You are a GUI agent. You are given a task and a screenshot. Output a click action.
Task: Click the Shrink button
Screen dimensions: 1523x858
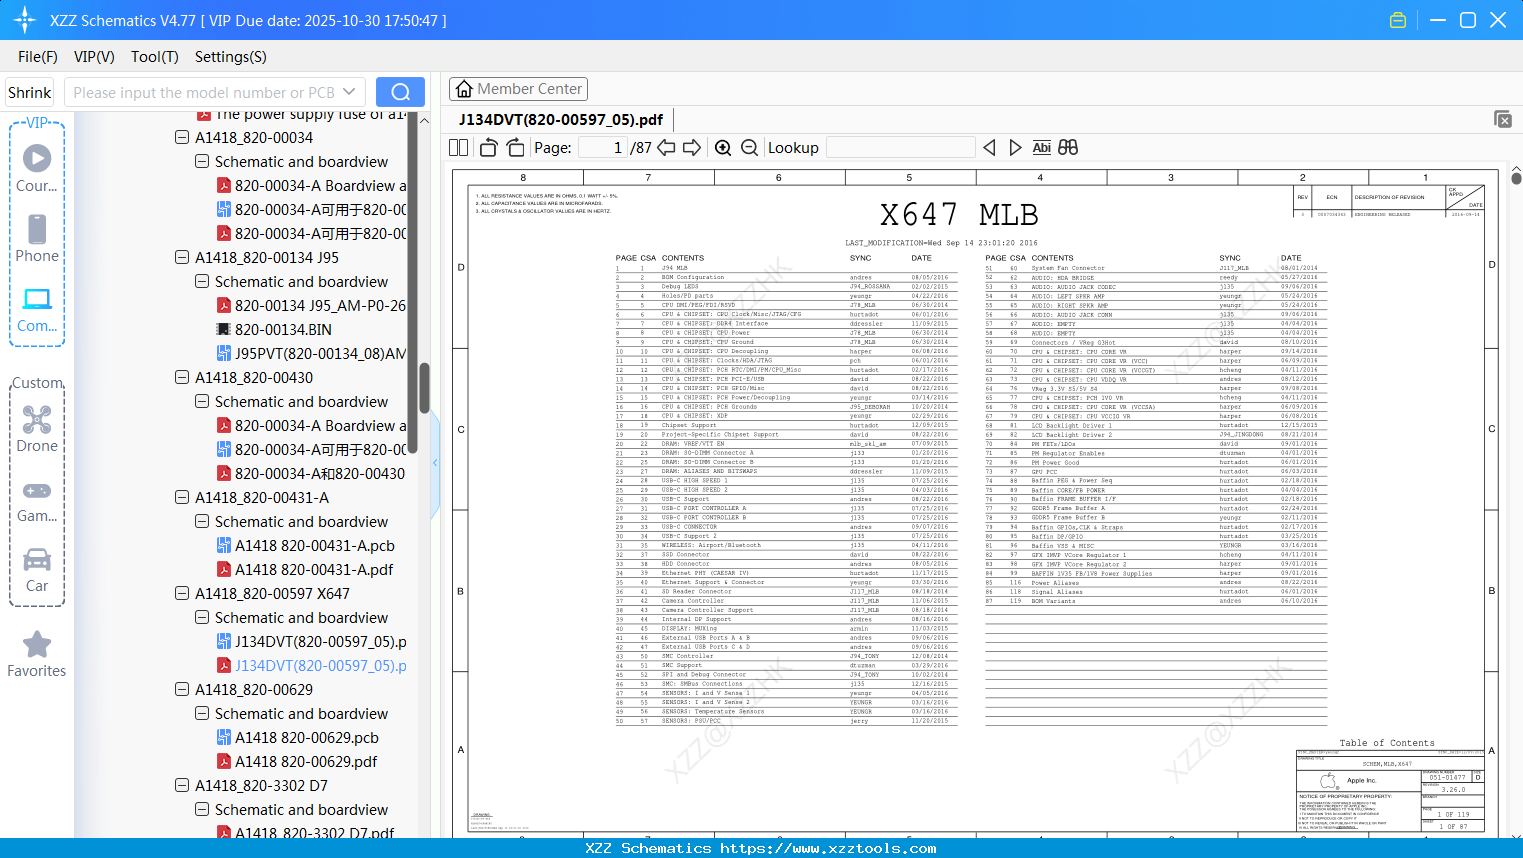point(30,92)
